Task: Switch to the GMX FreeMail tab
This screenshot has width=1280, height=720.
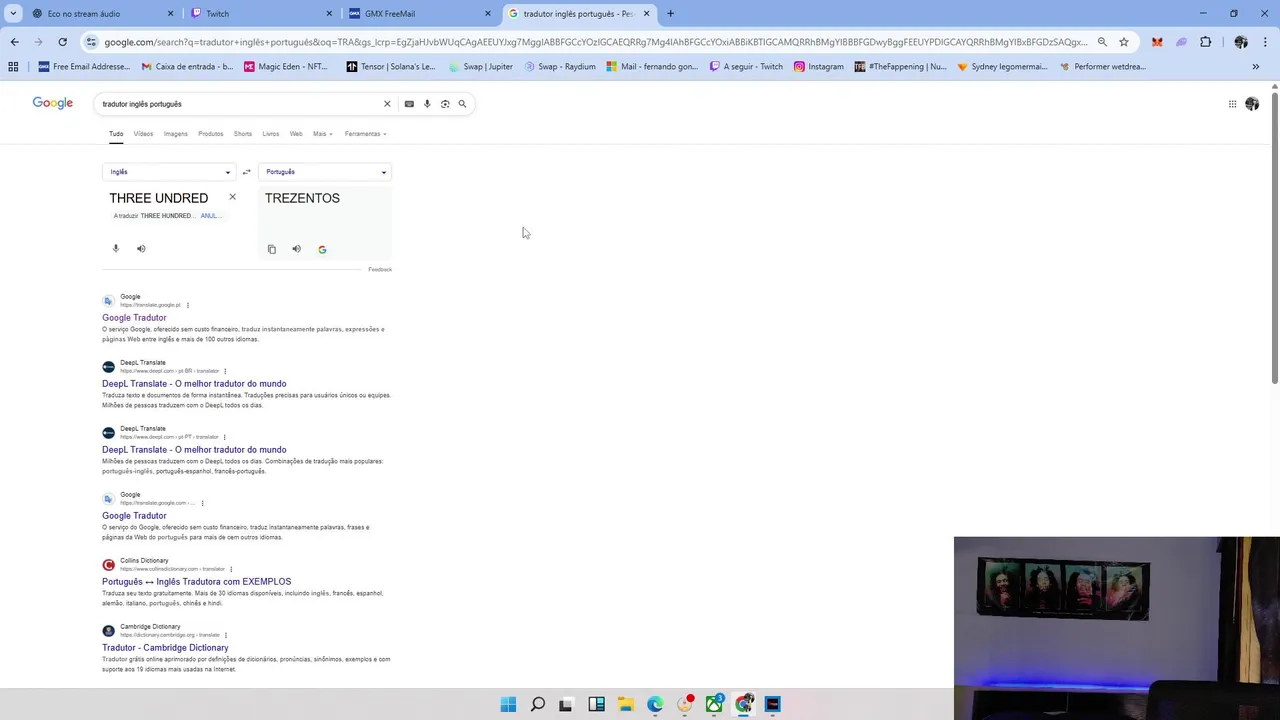Action: (418, 14)
